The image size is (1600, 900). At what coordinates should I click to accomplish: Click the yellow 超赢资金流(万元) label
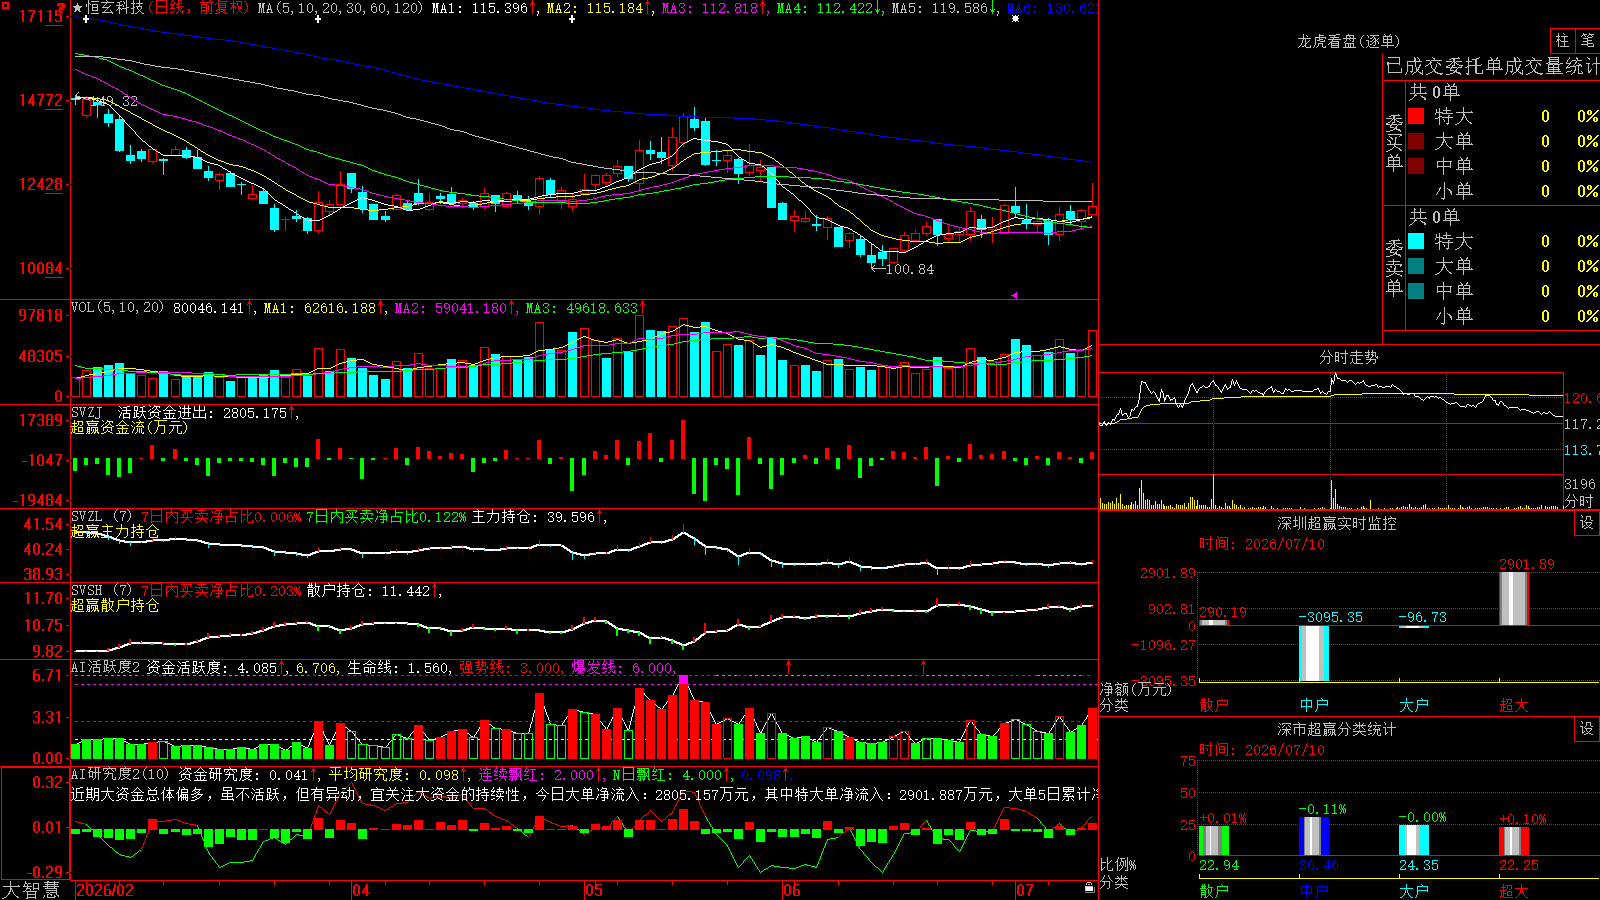click(129, 427)
